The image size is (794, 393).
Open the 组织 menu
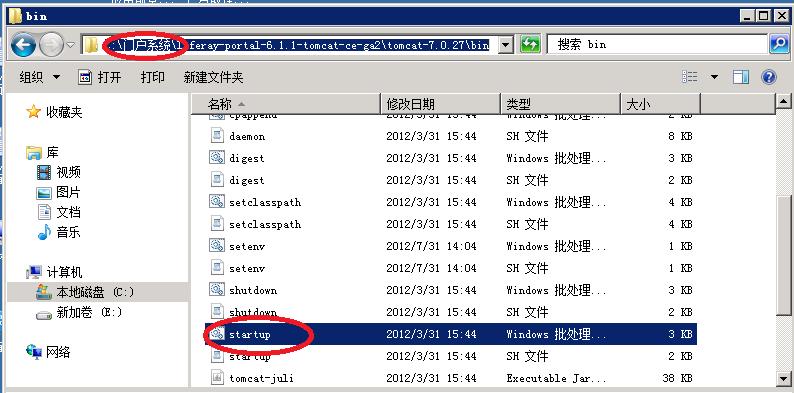click(39, 77)
